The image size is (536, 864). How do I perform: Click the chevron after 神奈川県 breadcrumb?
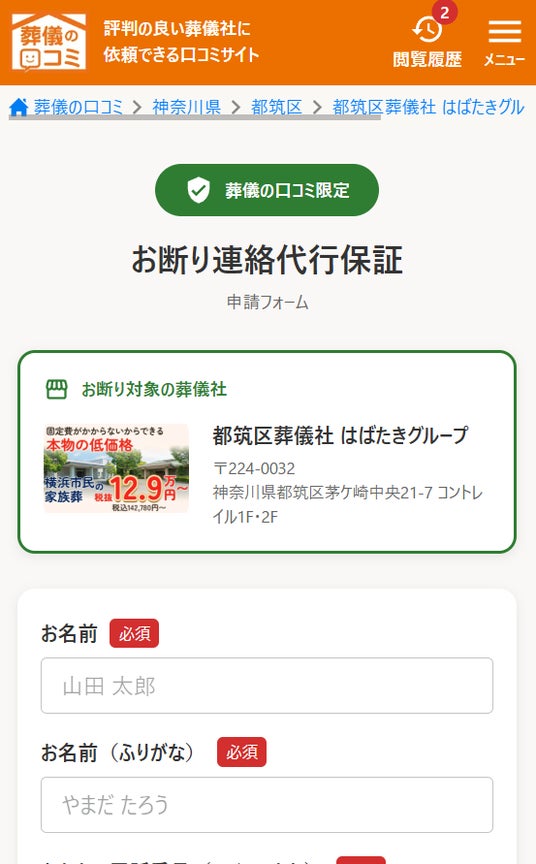pos(236,107)
